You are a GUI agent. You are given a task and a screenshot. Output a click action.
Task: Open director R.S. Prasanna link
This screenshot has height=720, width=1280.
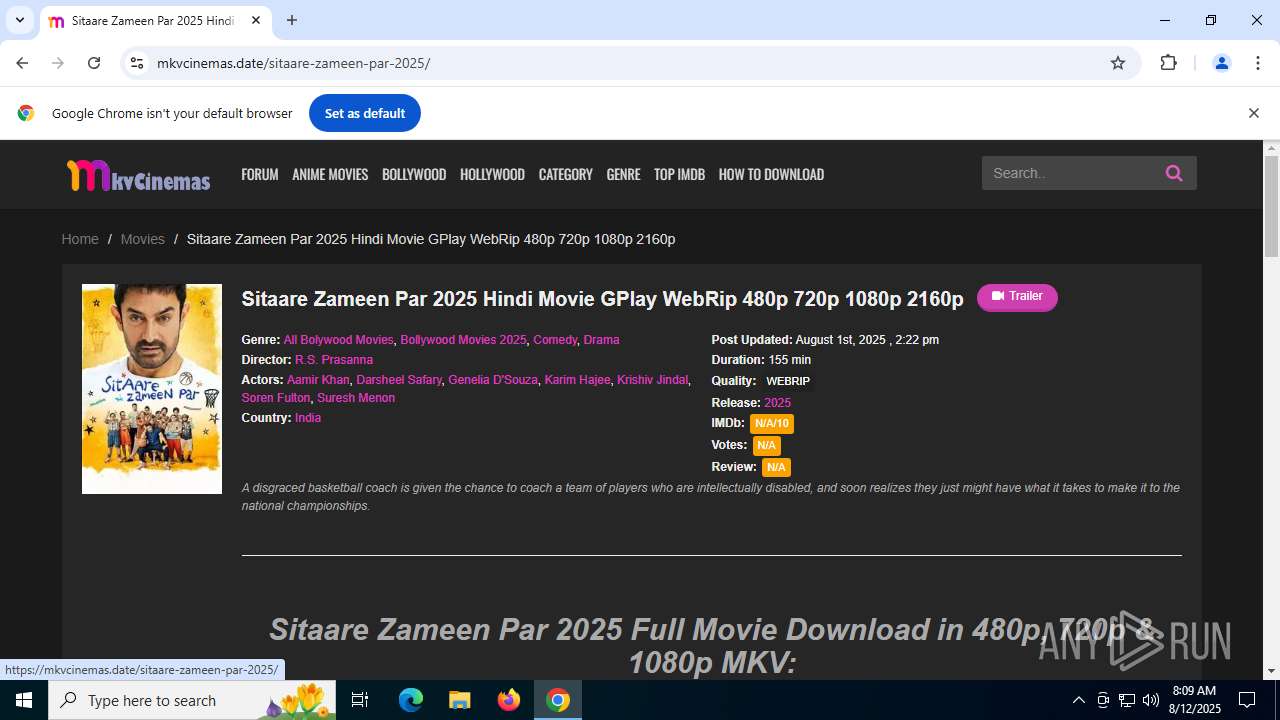click(x=334, y=360)
